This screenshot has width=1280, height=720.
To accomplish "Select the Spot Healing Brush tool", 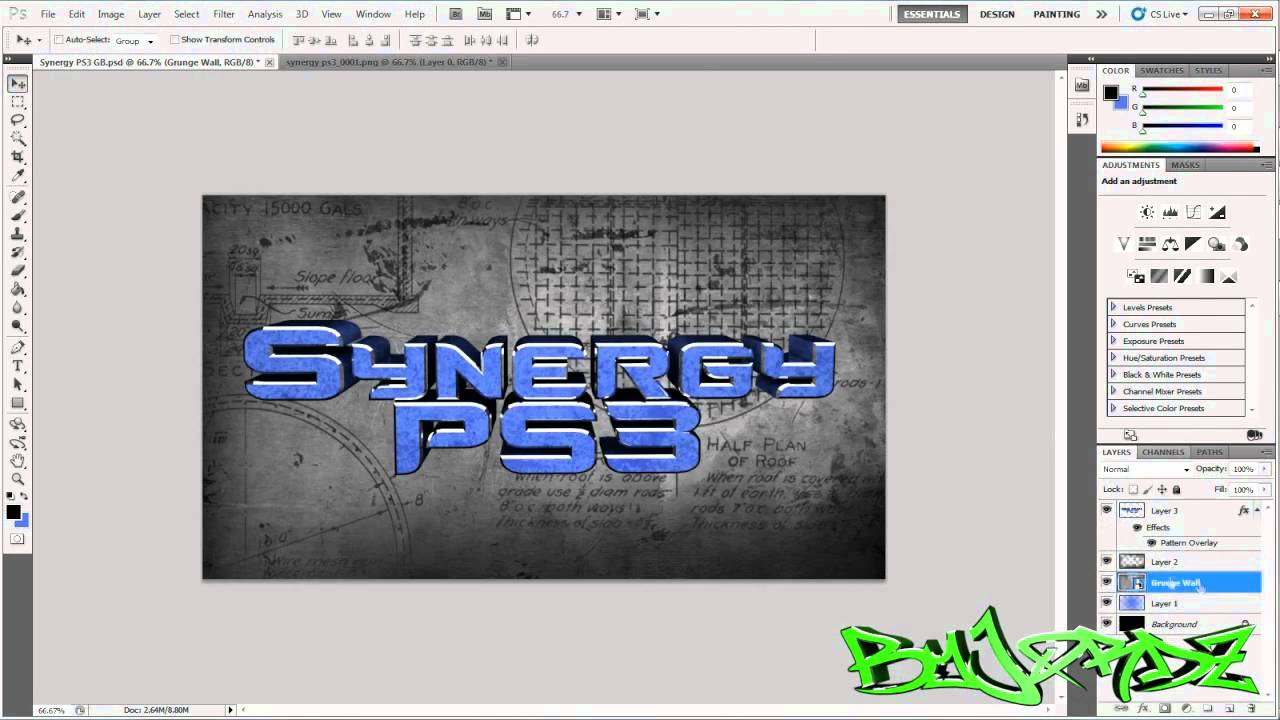I will tap(18, 197).
